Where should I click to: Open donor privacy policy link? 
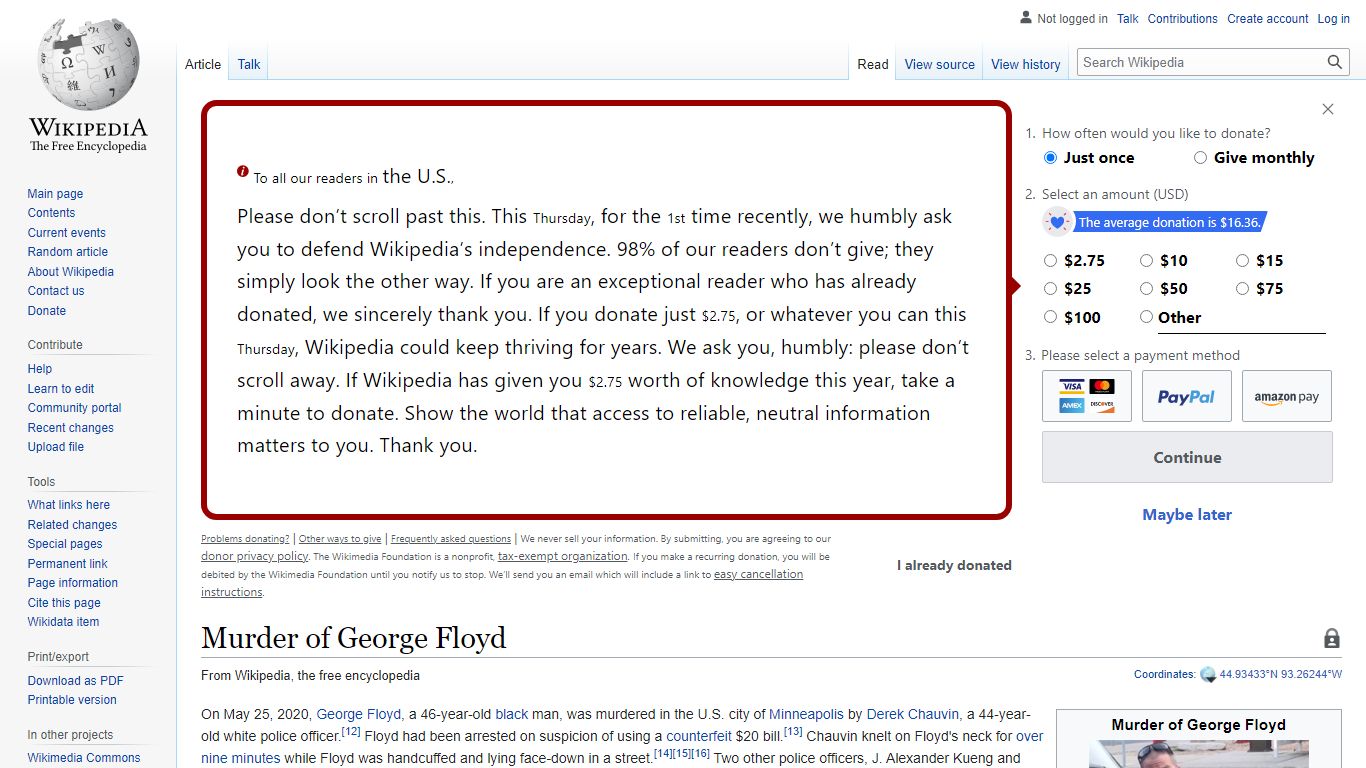[x=254, y=556]
